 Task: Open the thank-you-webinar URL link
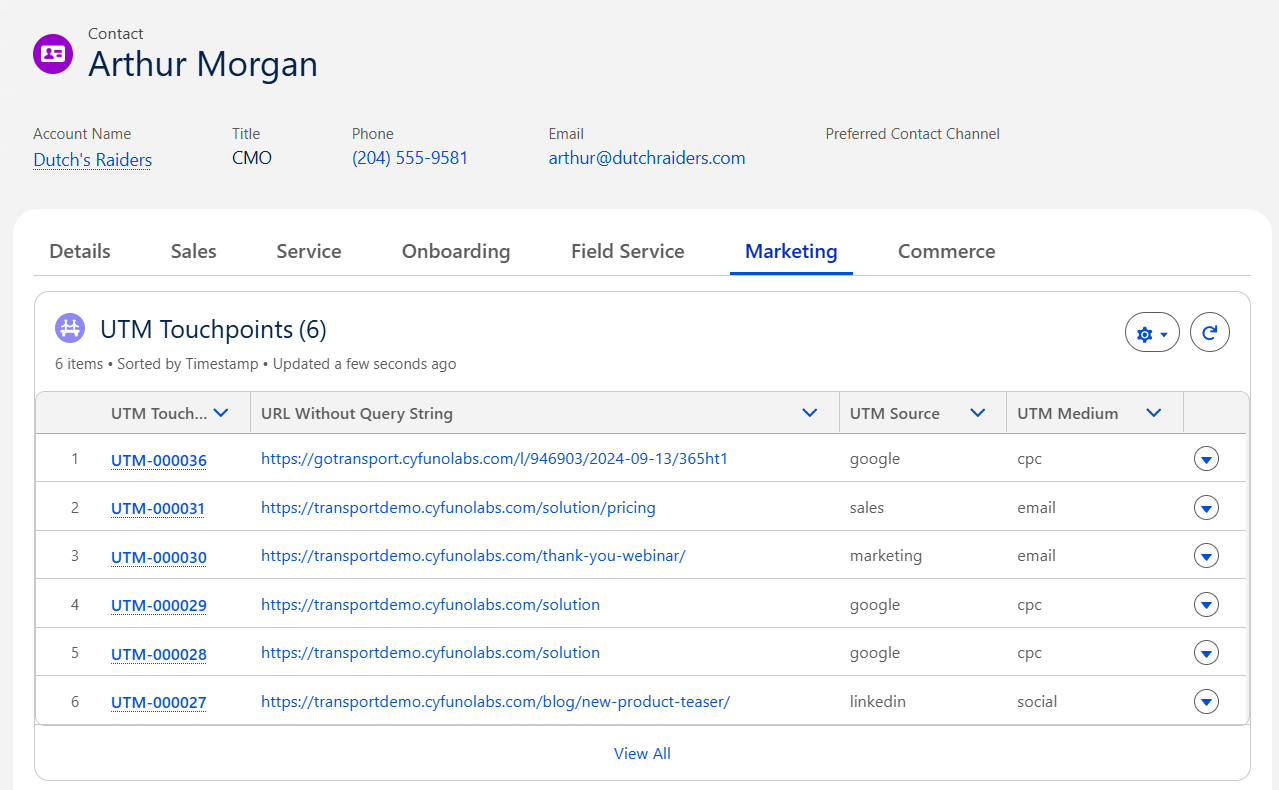click(473, 555)
